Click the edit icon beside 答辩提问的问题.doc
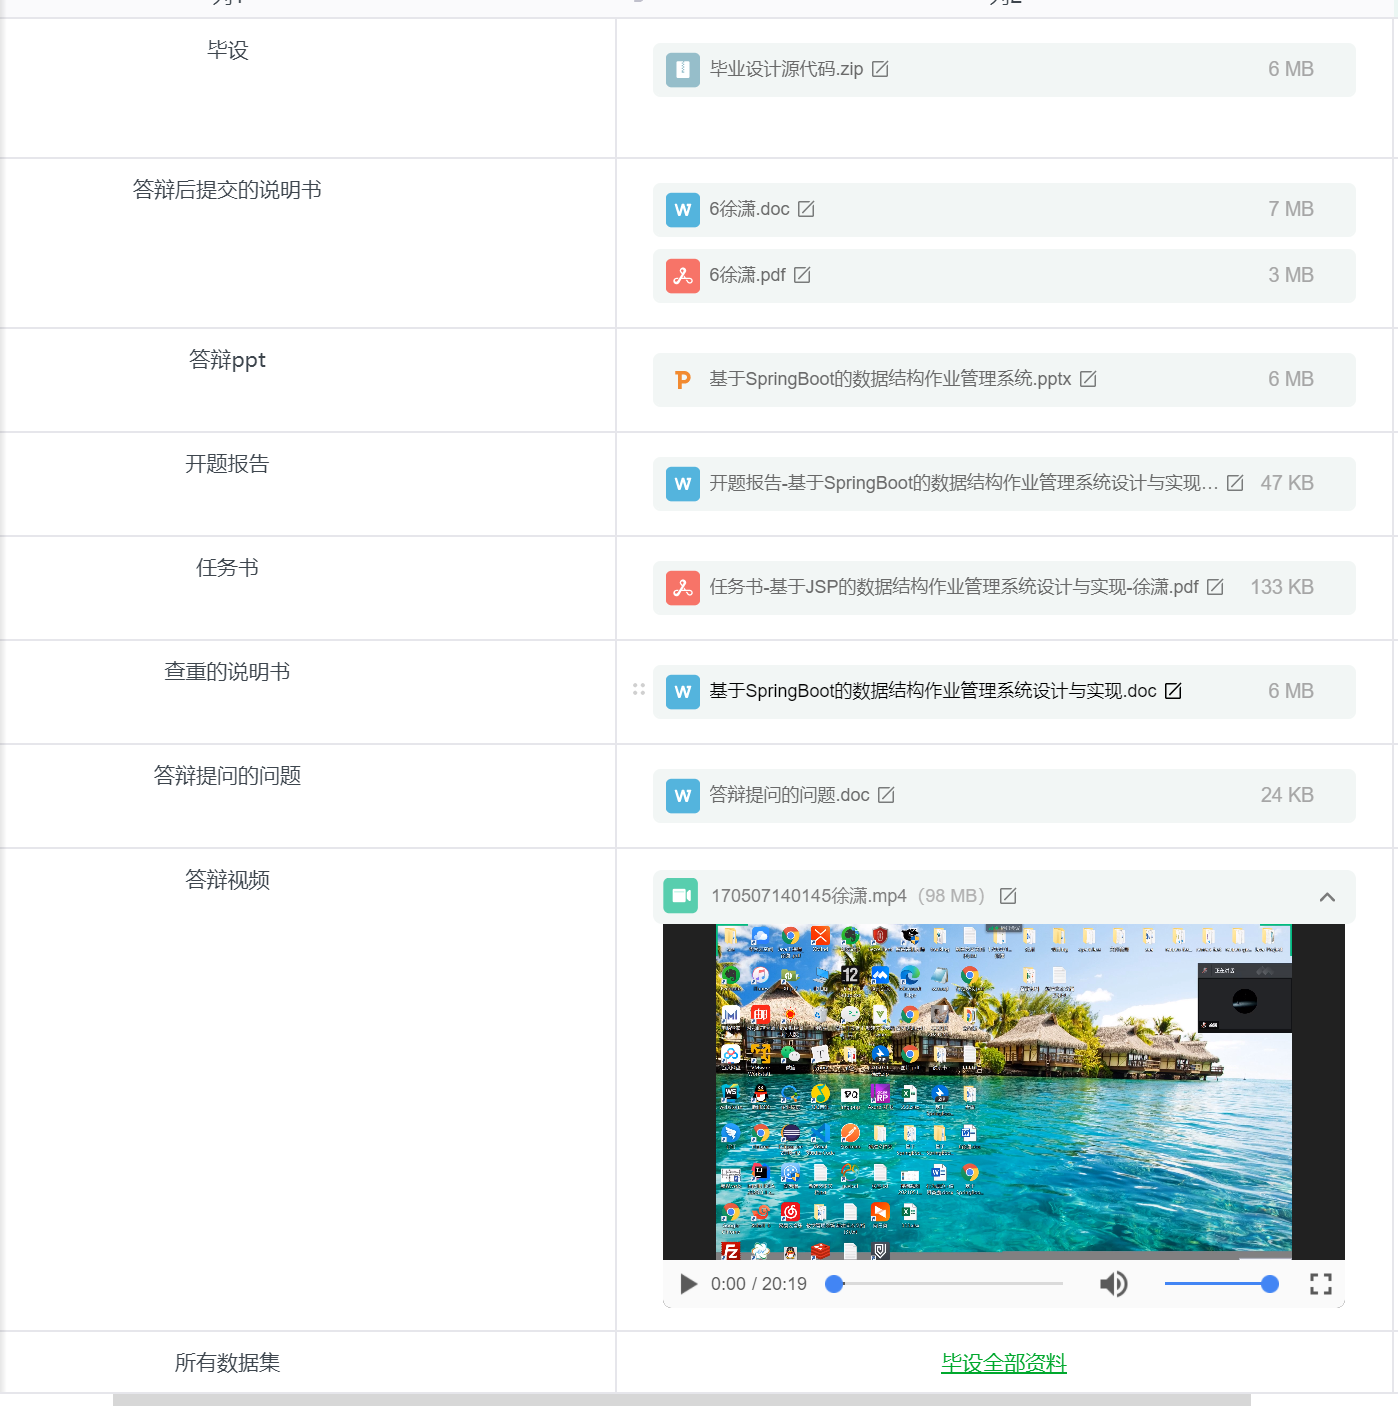1398x1417 pixels. (x=886, y=795)
